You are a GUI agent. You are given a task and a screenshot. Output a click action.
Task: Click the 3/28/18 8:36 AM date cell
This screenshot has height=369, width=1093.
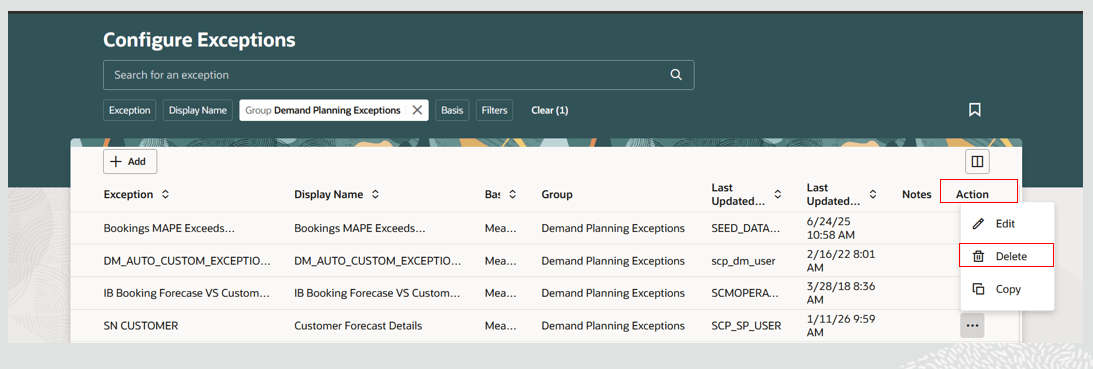click(x=841, y=294)
